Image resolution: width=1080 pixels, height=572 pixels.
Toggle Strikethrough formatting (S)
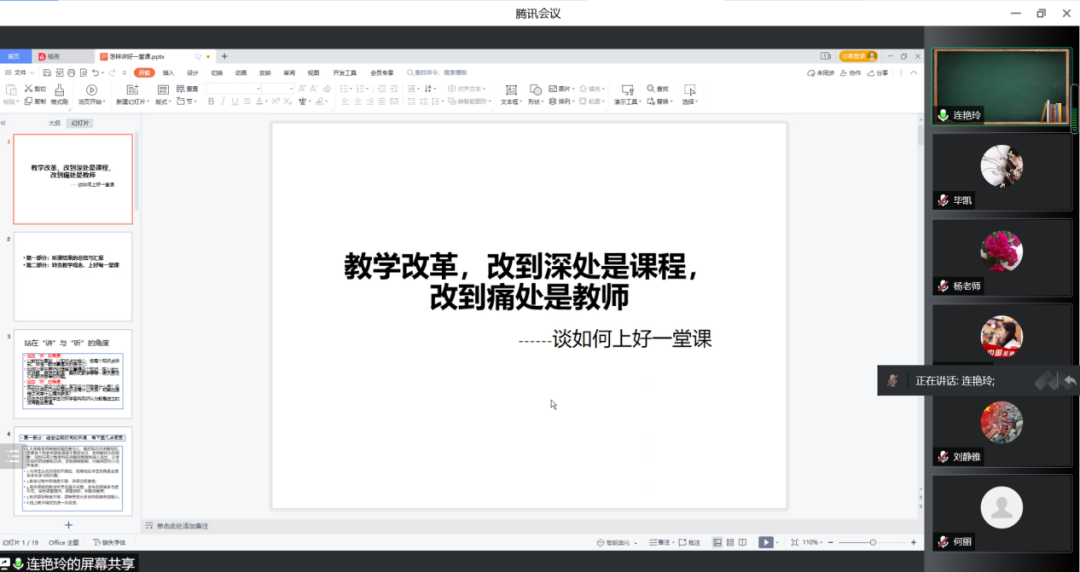pos(247,101)
